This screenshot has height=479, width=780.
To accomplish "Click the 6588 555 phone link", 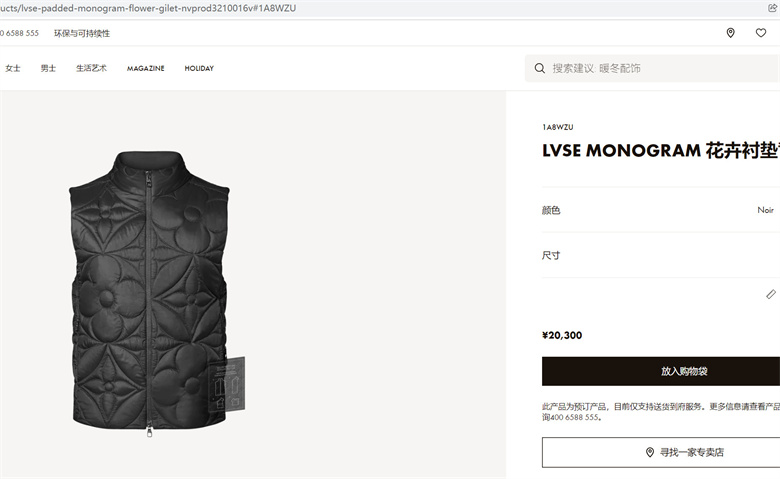I will coord(19,33).
